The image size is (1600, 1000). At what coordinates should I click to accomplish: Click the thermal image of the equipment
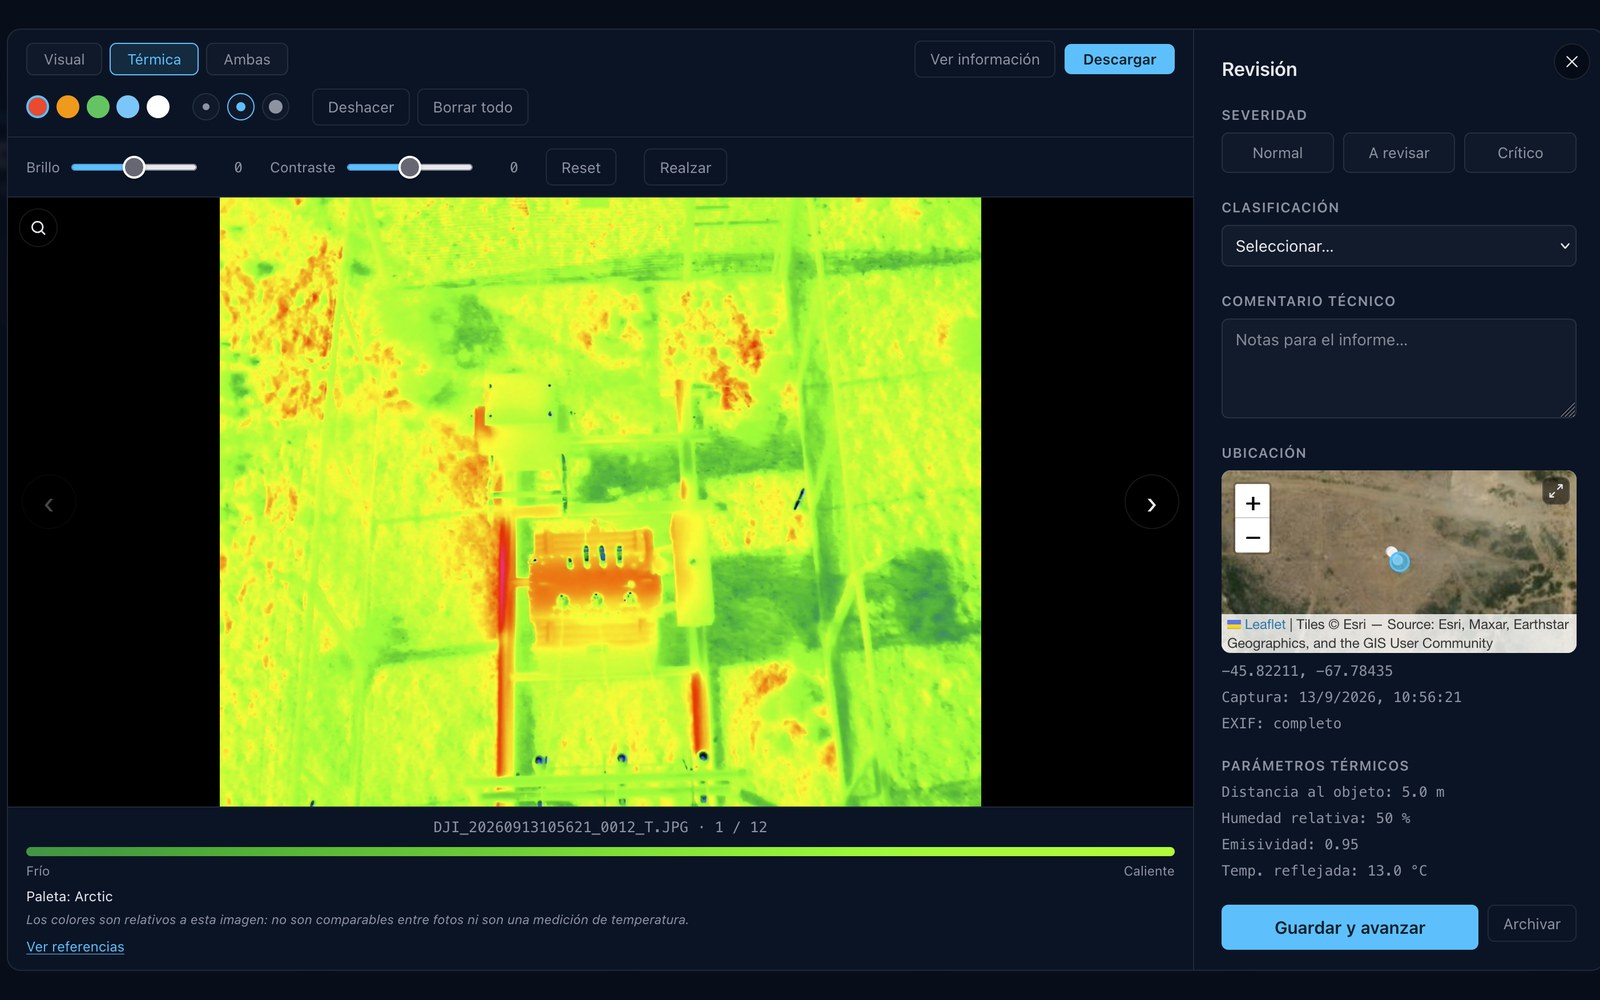pyautogui.click(x=600, y=501)
